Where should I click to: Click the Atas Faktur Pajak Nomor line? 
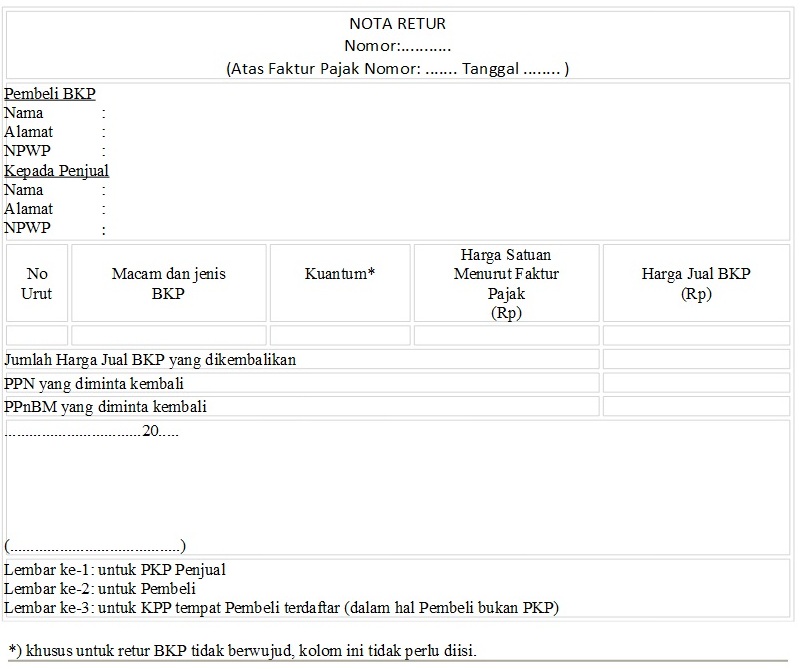pos(397,69)
